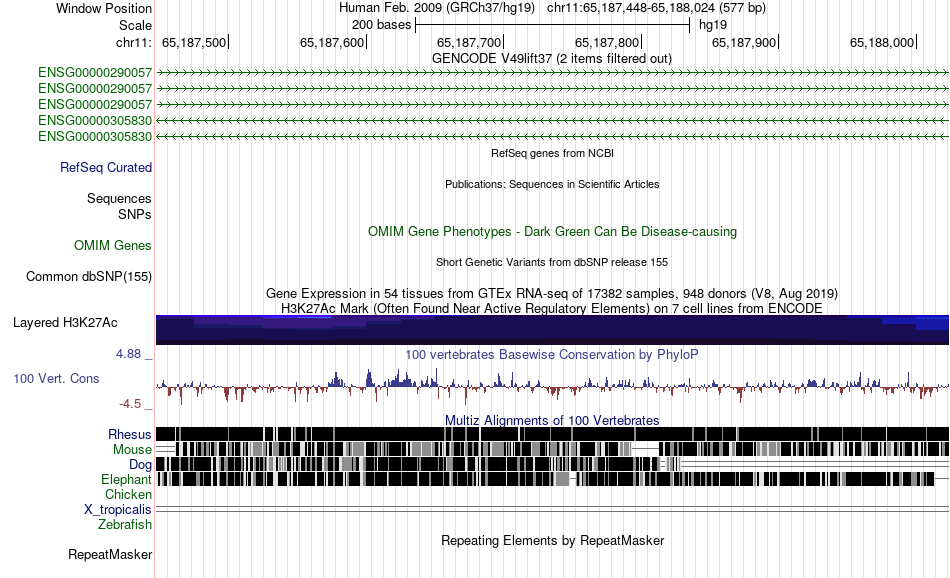This screenshot has height=578, width=950.
Task: Select the Rhesus alignment label
Action: [x=129, y=434]
